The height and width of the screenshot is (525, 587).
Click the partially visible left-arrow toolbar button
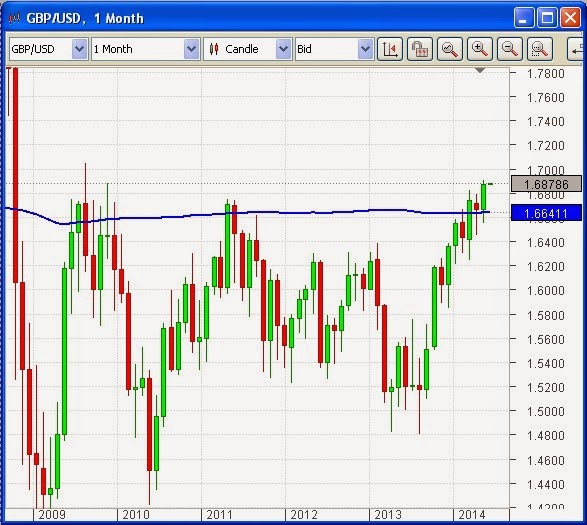[576, 49]
